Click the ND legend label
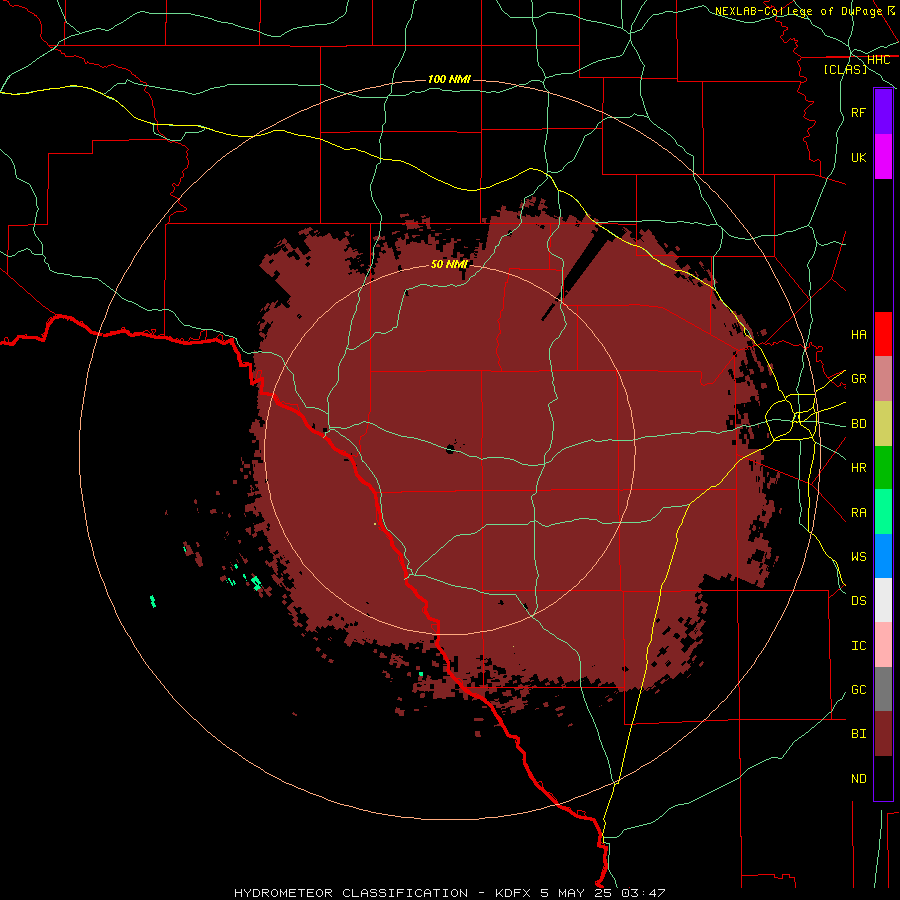 (x=858, y=779)
